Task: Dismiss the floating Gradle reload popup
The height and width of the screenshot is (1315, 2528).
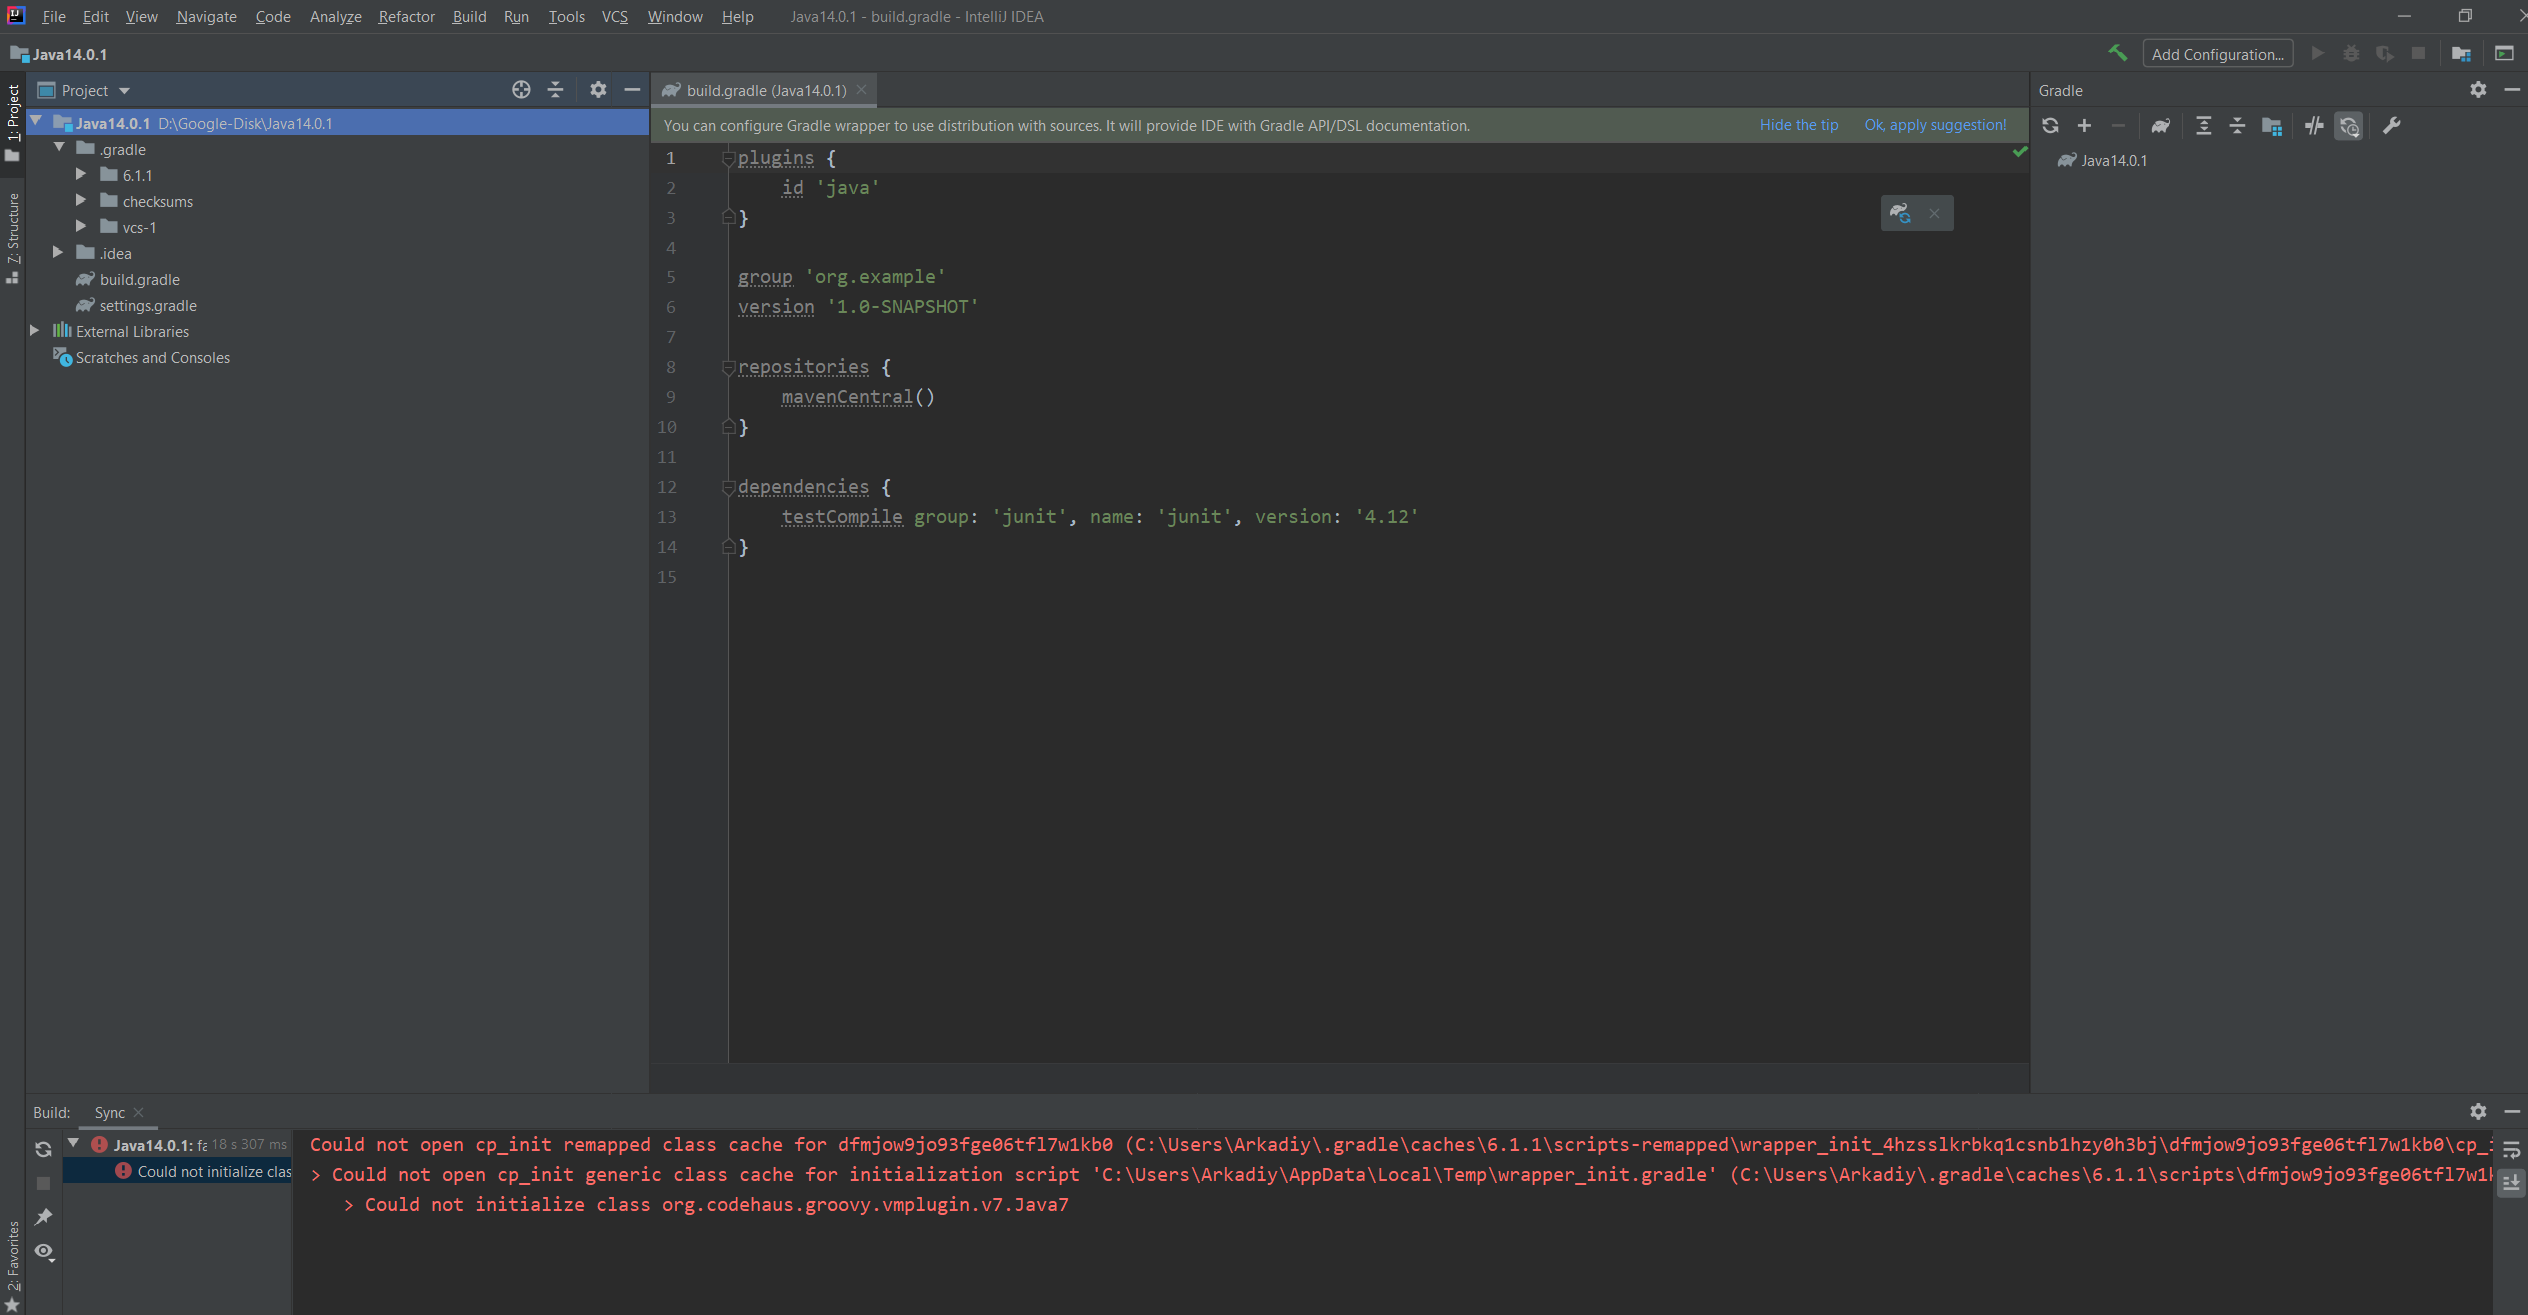Action: pyautogui.click(x=1934, y=213)
